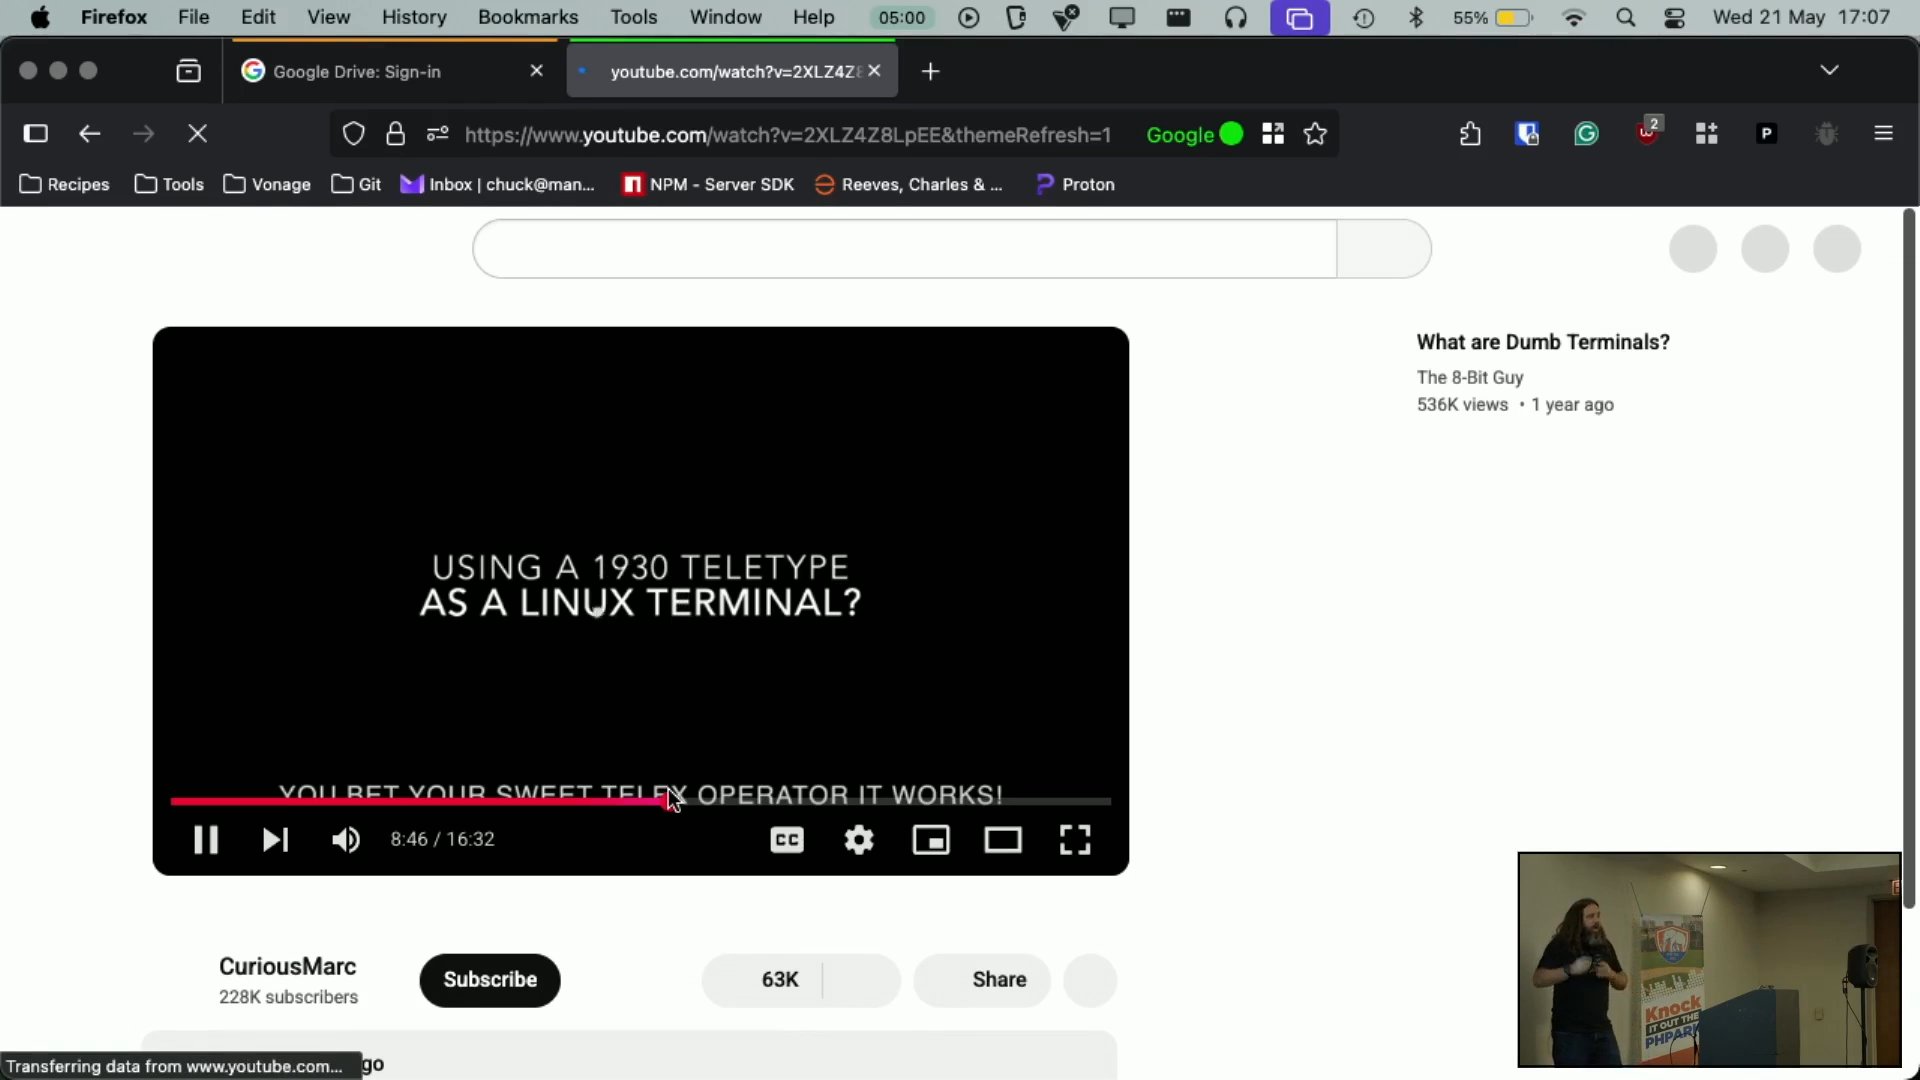Switch to Google Drive Sign-in tab
Screen dimensions: 1920x1080
(x=357, y=71)
